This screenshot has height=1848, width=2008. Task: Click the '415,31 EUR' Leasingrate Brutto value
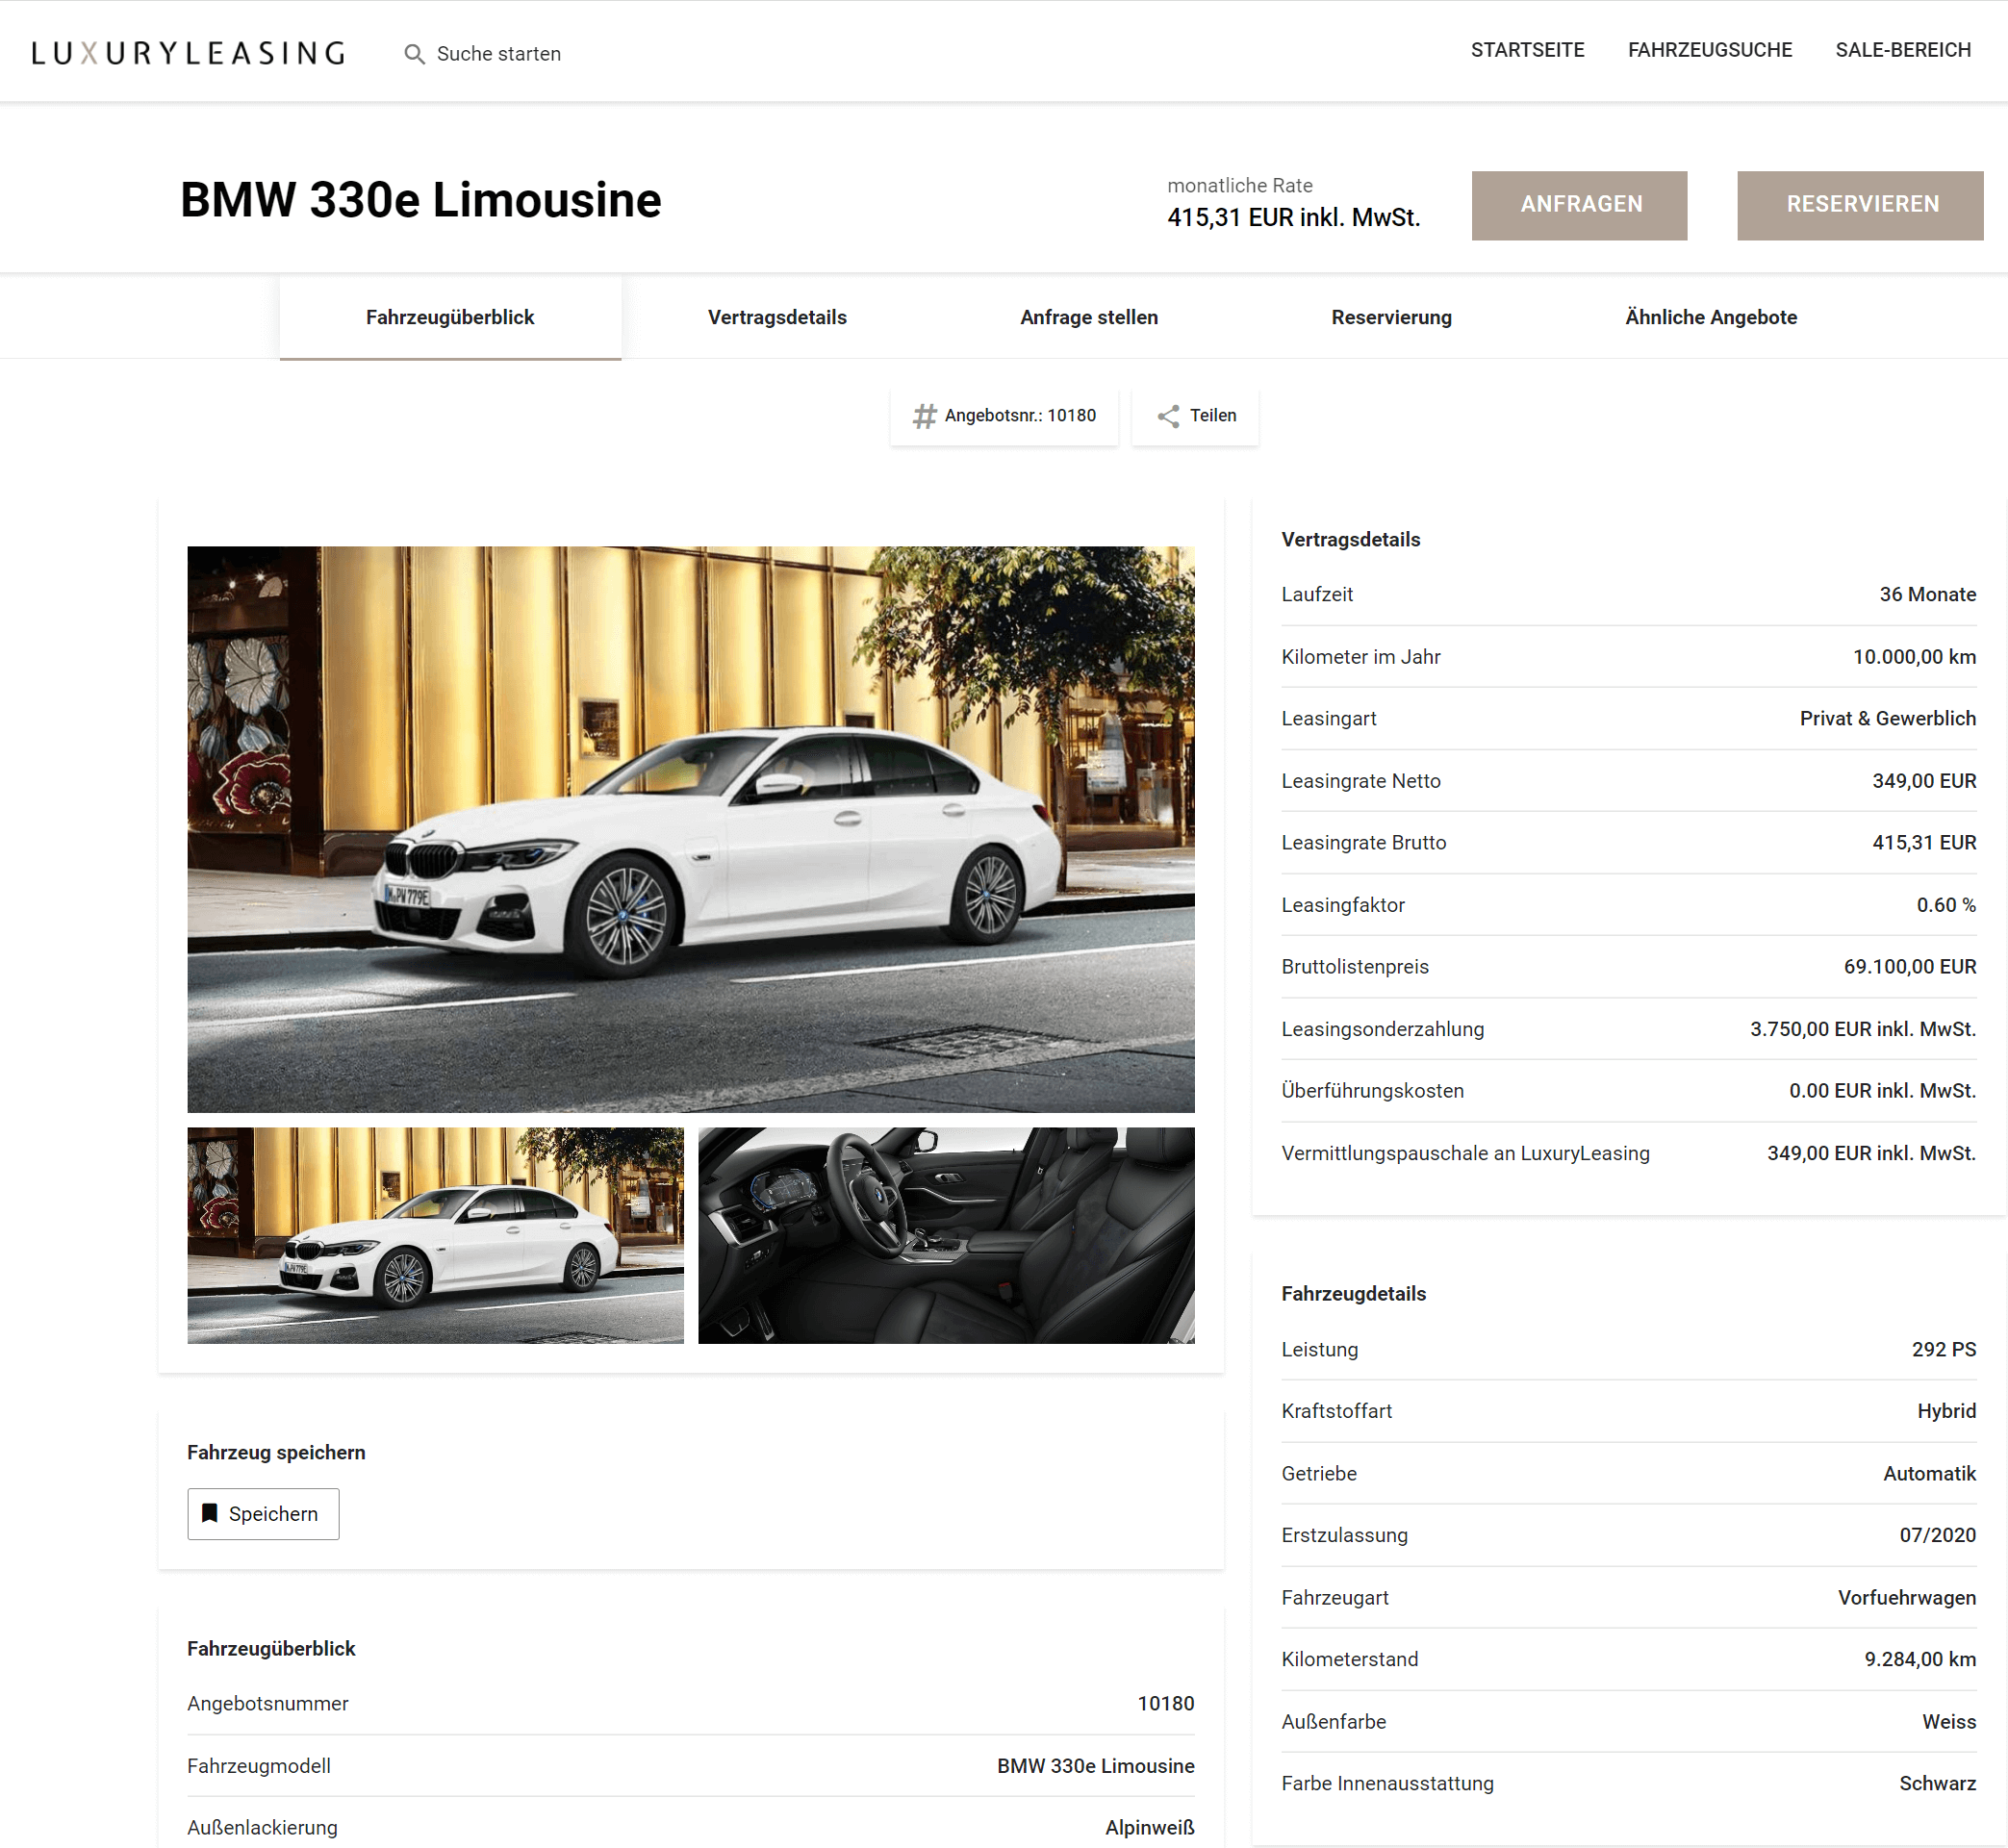[1924, 843]
